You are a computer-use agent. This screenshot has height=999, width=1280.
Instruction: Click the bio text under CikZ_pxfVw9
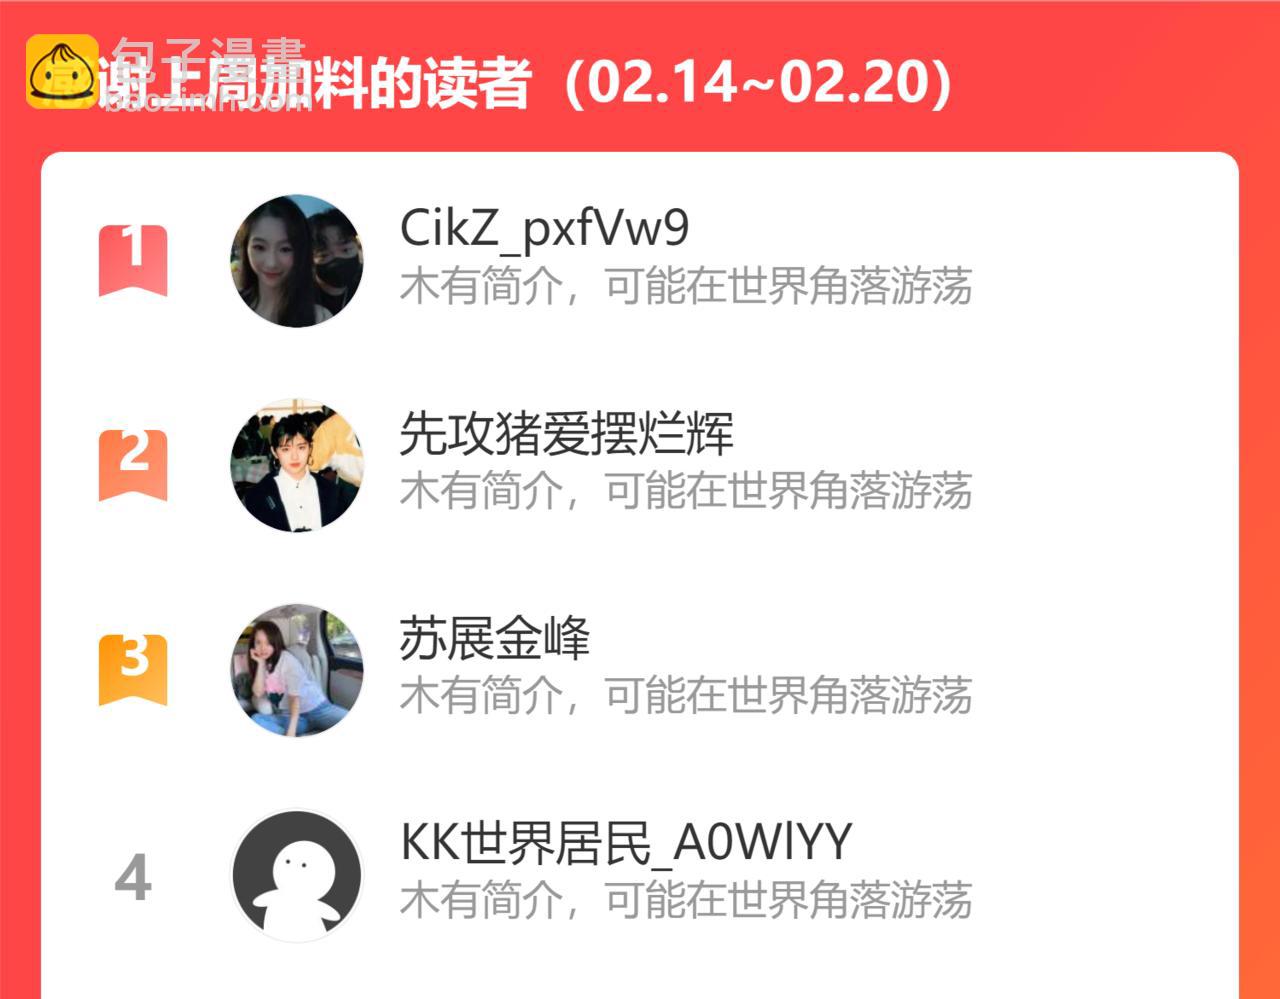click(x=686, y=286)
